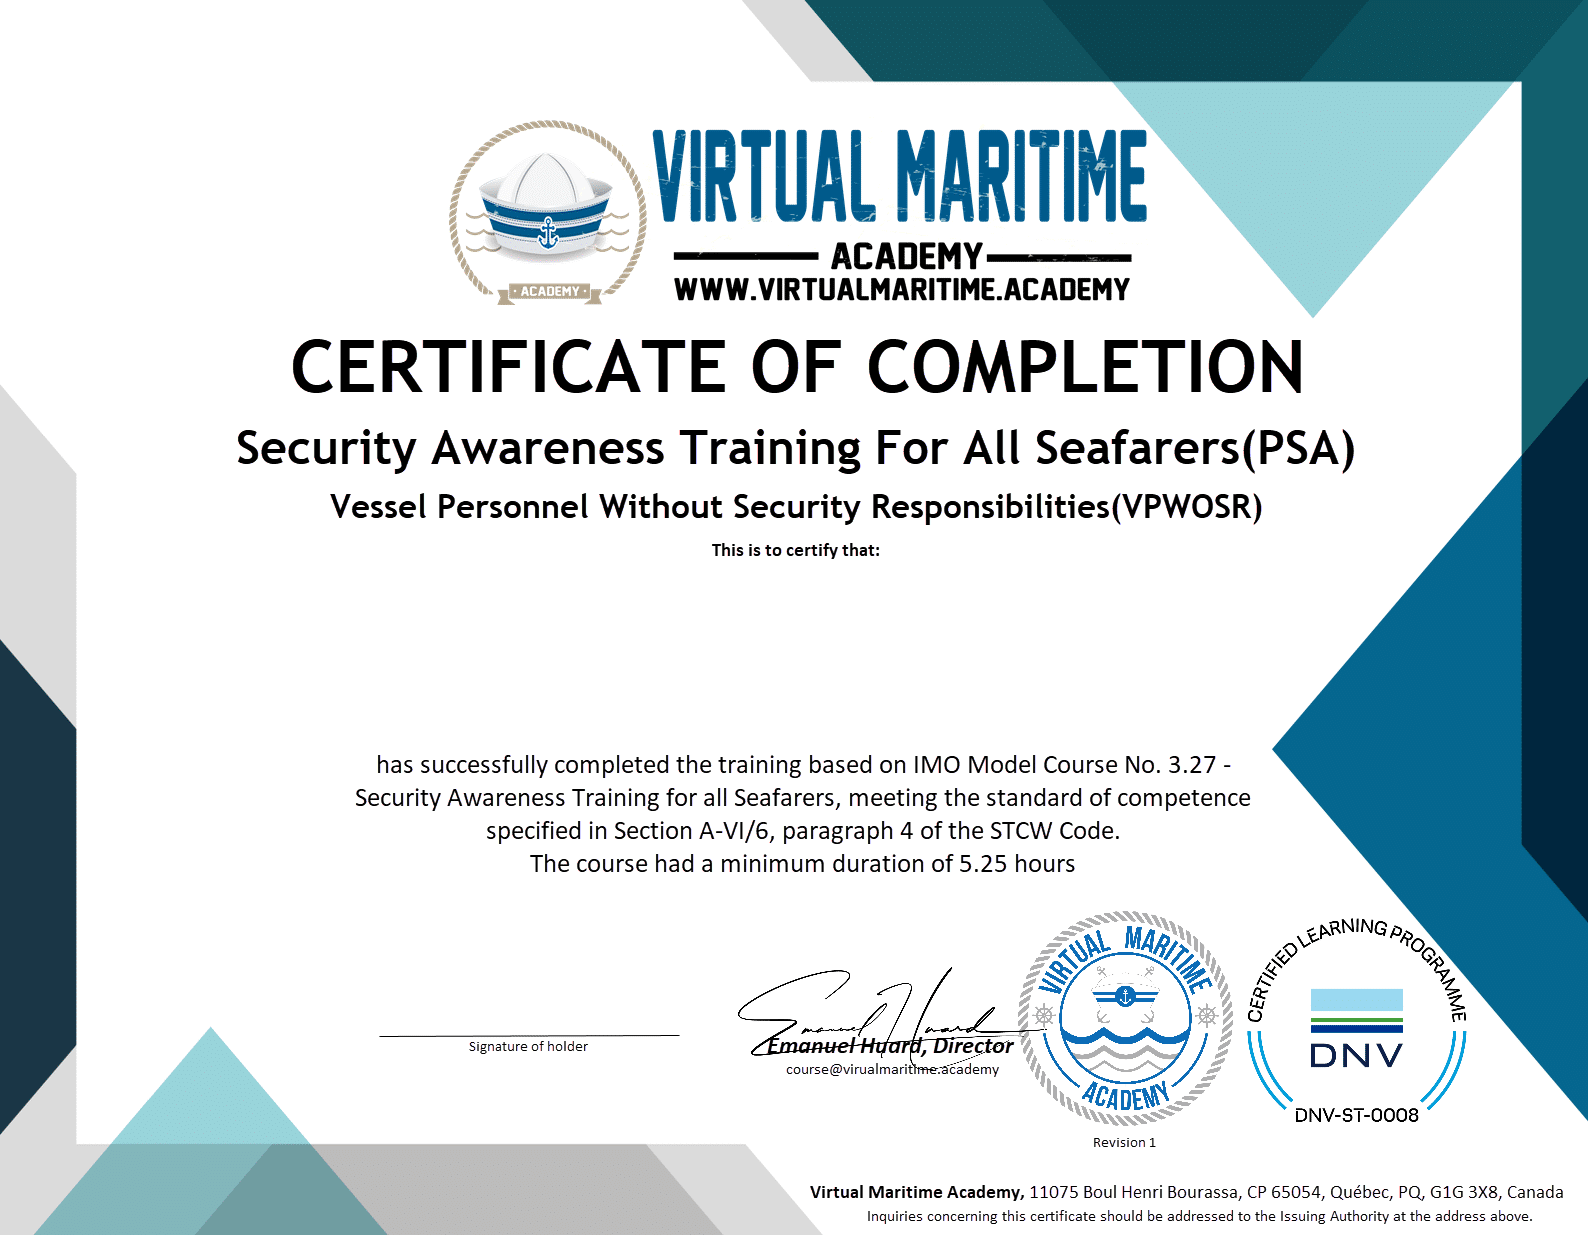Click the course@virualmaritime.academy email address
Screen dimensions: 1588x1235
pyautogui.click(x=892, y=1069)
